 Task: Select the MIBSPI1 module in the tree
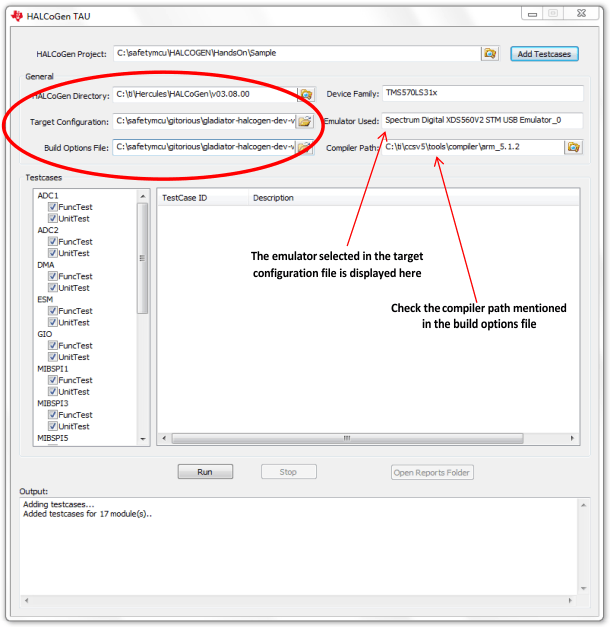tap(53, 369)
